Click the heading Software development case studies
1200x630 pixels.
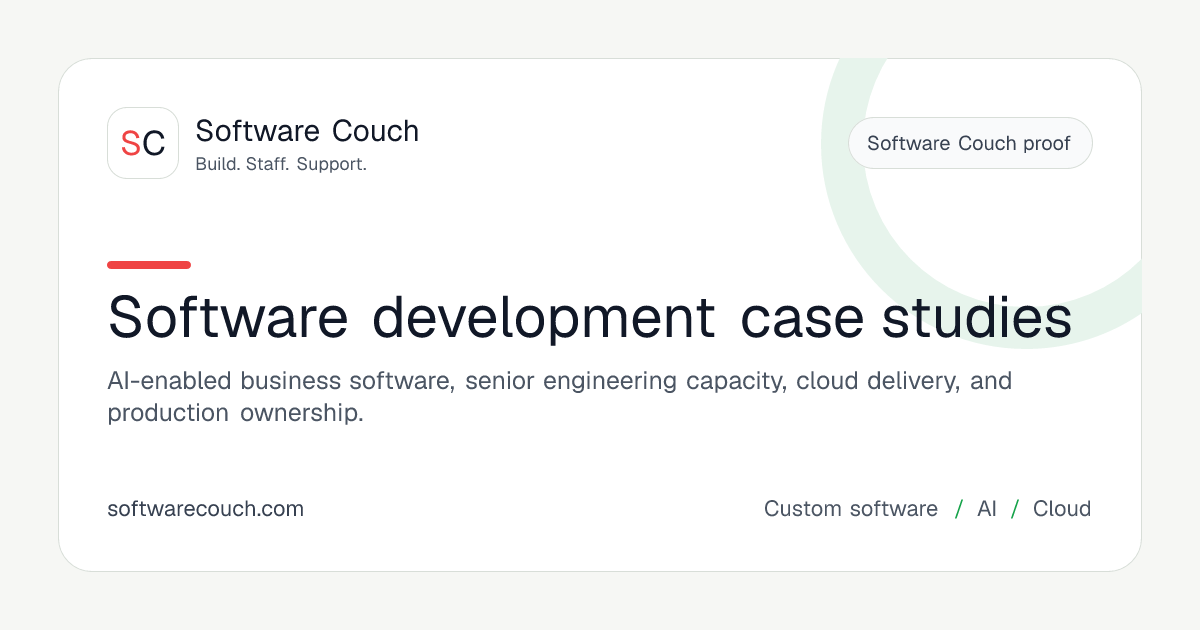pyautogui.click(x=590, y=318)
